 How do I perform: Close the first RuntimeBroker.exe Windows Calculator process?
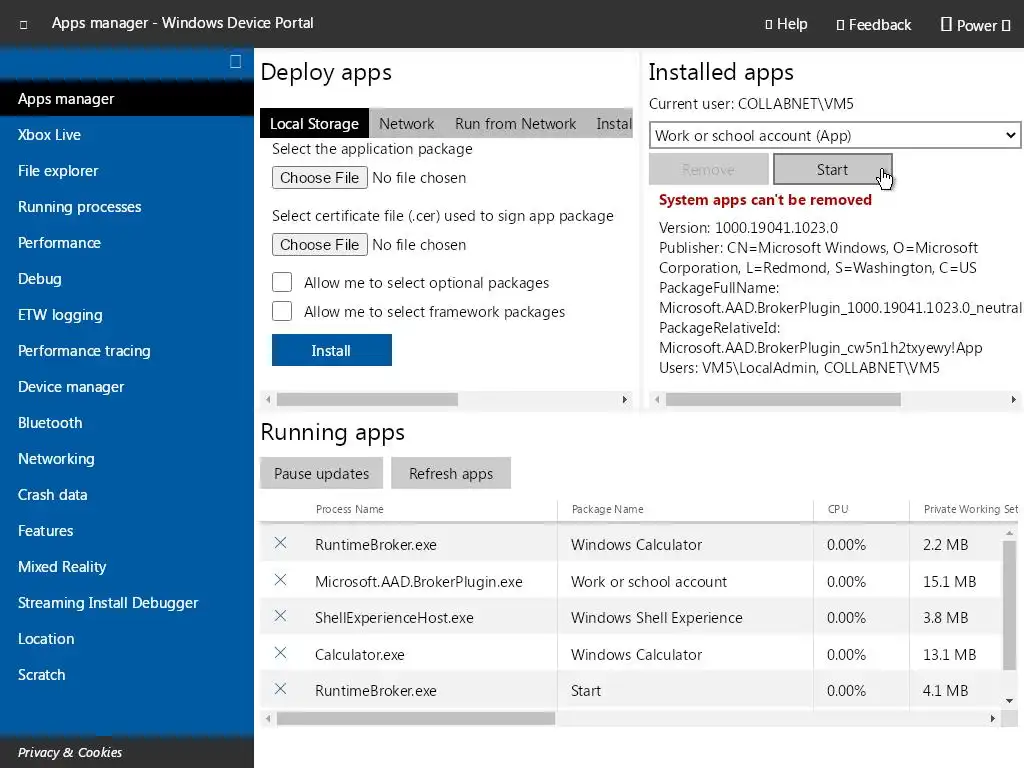click(280, 543)
